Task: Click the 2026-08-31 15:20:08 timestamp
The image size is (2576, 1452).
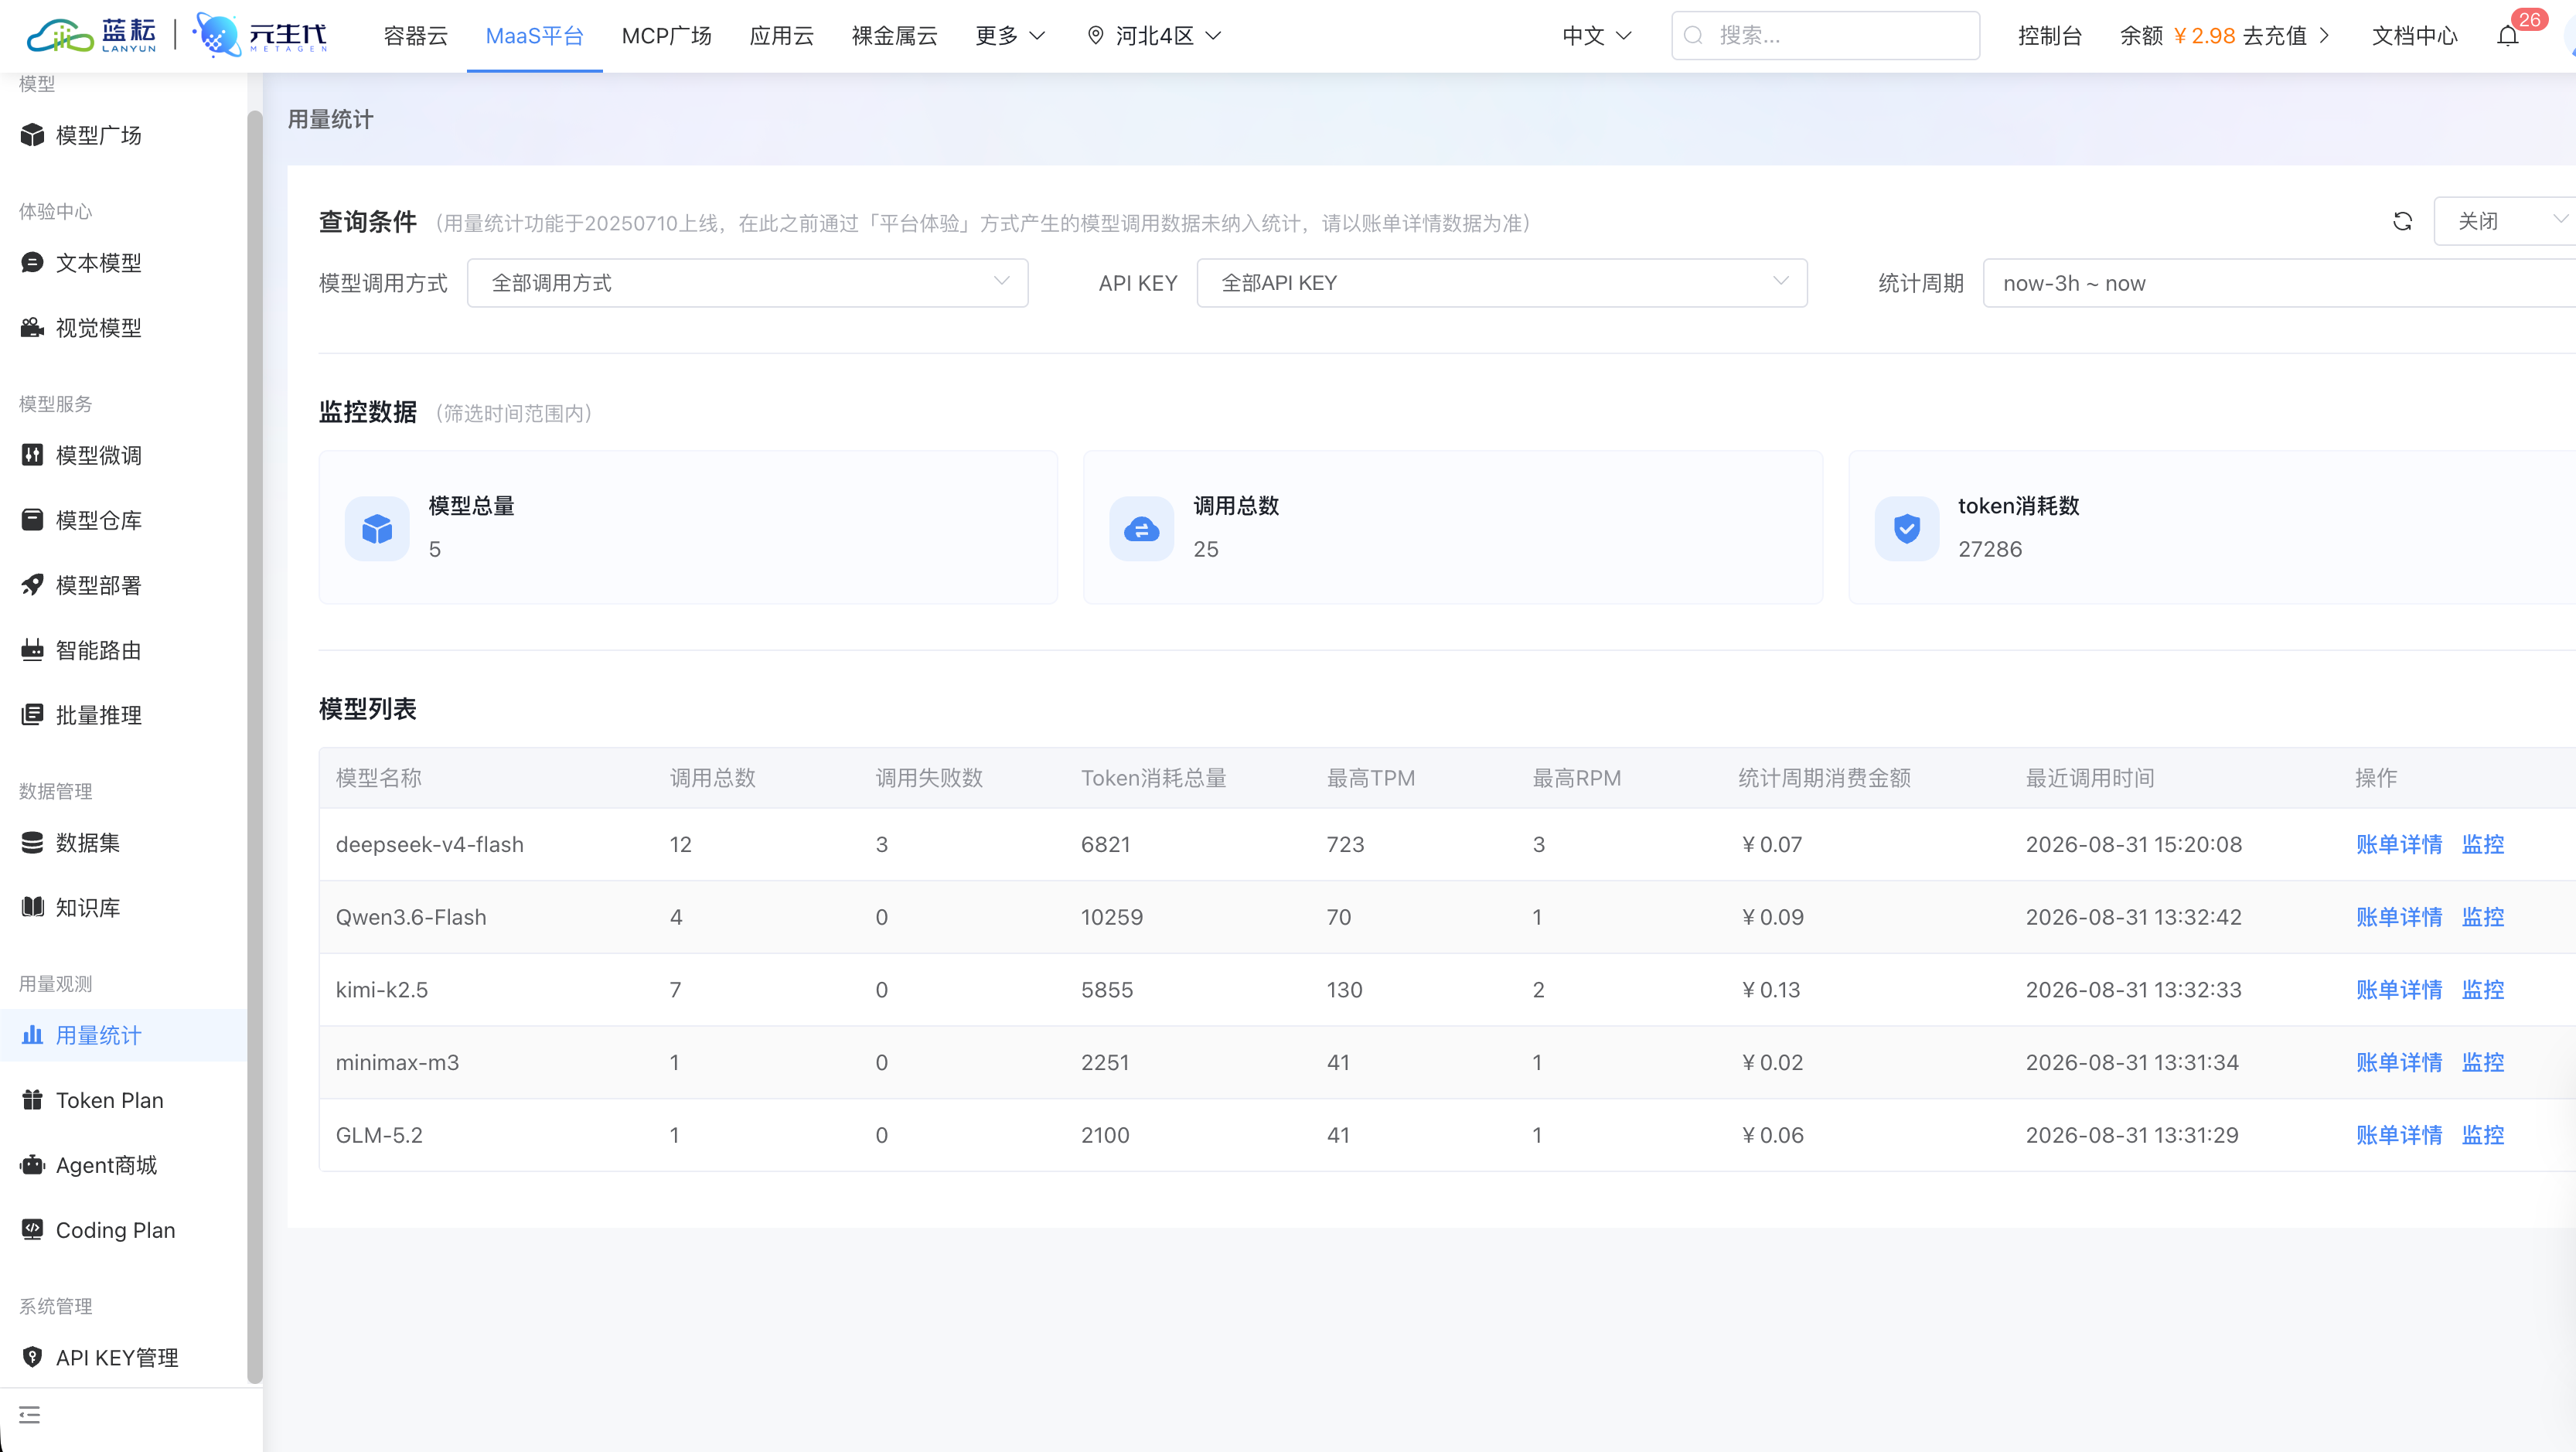Action: coord(2133,844)
